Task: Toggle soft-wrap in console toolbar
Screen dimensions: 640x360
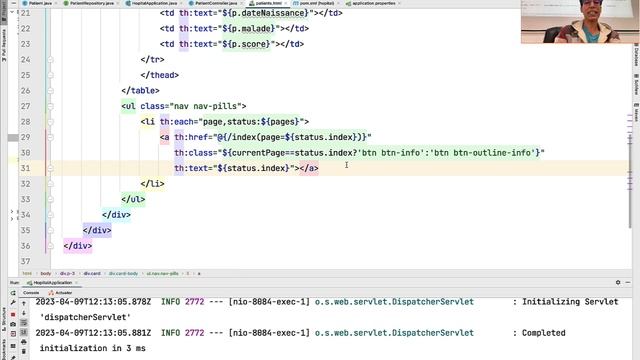Action: 24,323
